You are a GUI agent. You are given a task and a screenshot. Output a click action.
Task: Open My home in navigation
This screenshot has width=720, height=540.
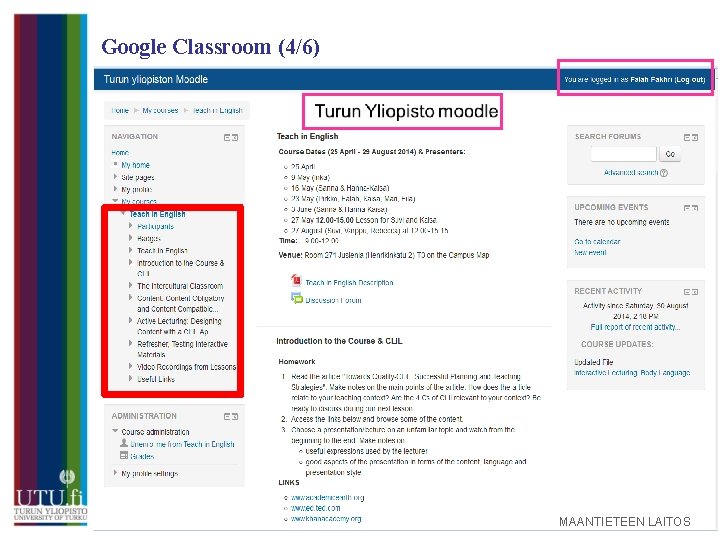tap(135, 165)
